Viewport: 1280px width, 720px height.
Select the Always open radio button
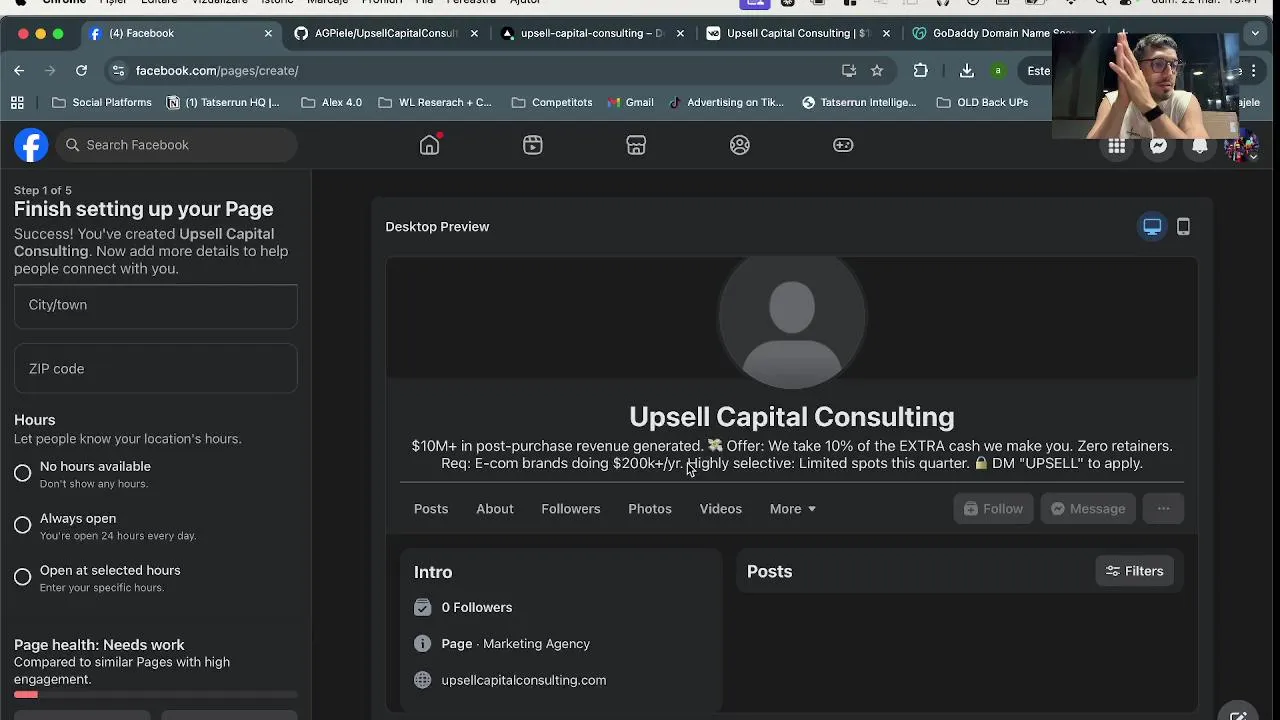coord(22,525)
